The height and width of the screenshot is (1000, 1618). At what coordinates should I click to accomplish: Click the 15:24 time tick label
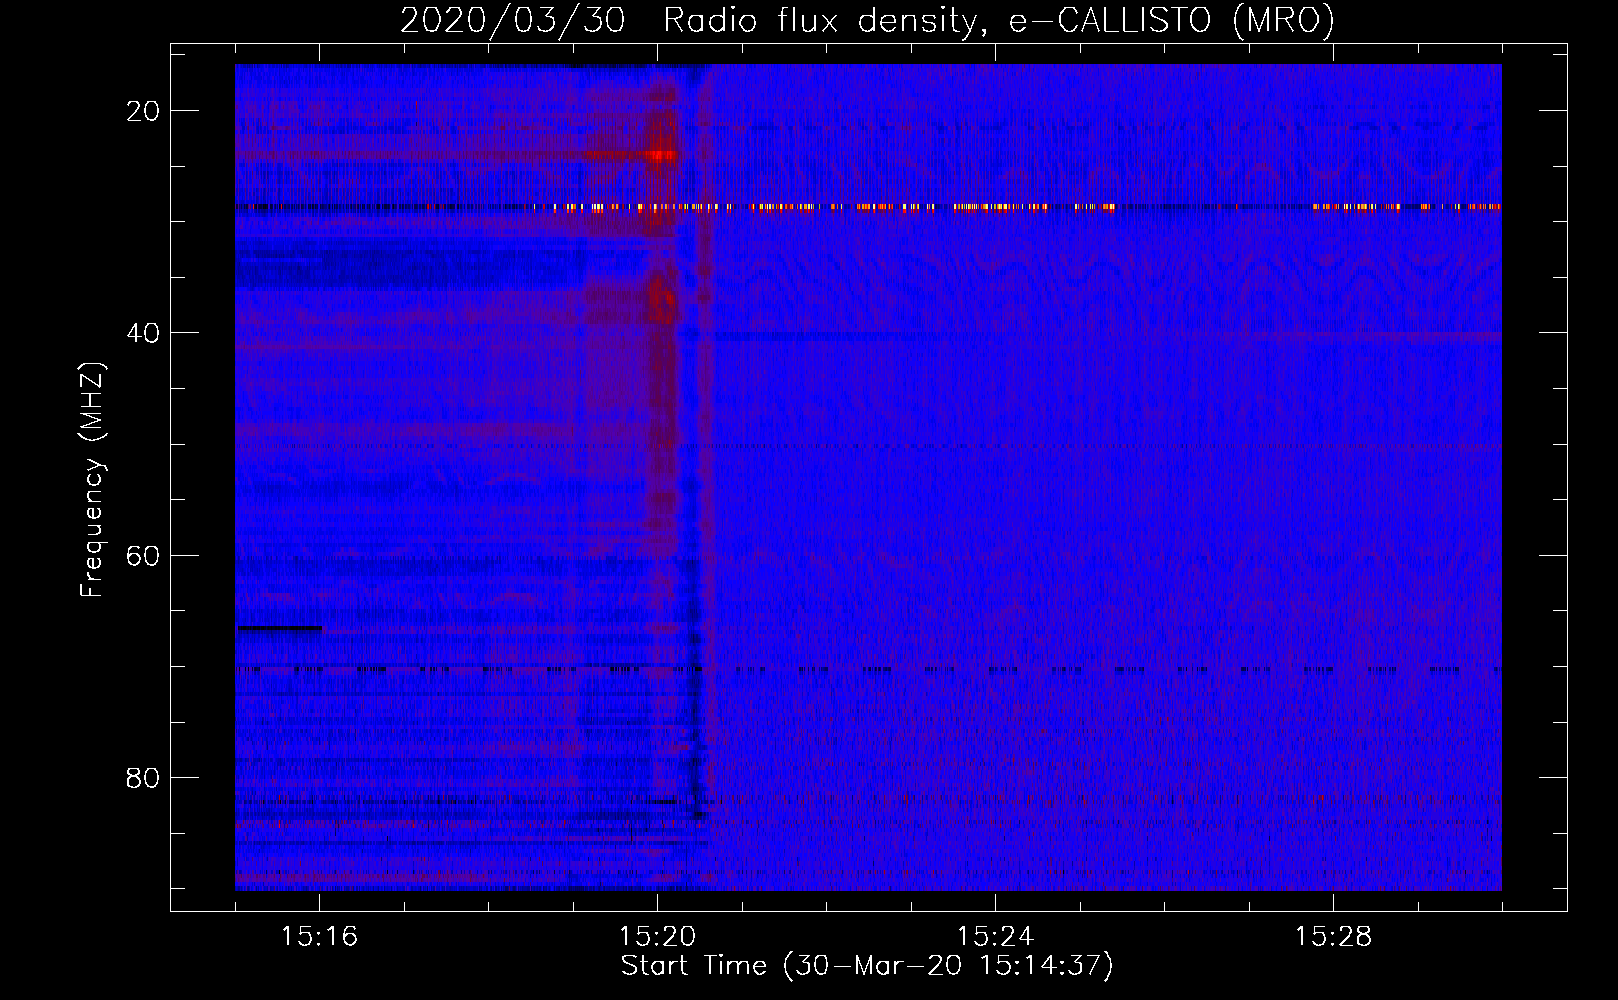point(995,936)
